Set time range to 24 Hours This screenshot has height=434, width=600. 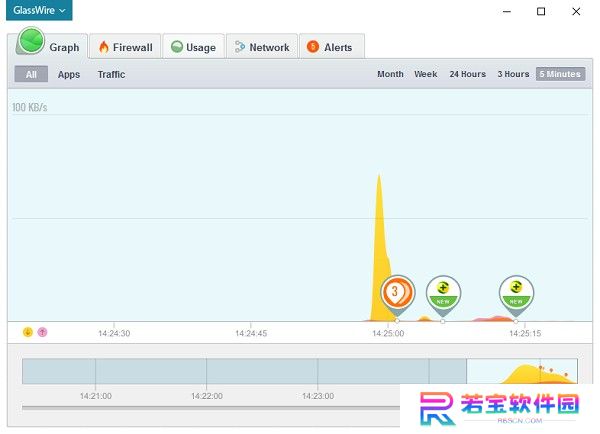(468, 74)
